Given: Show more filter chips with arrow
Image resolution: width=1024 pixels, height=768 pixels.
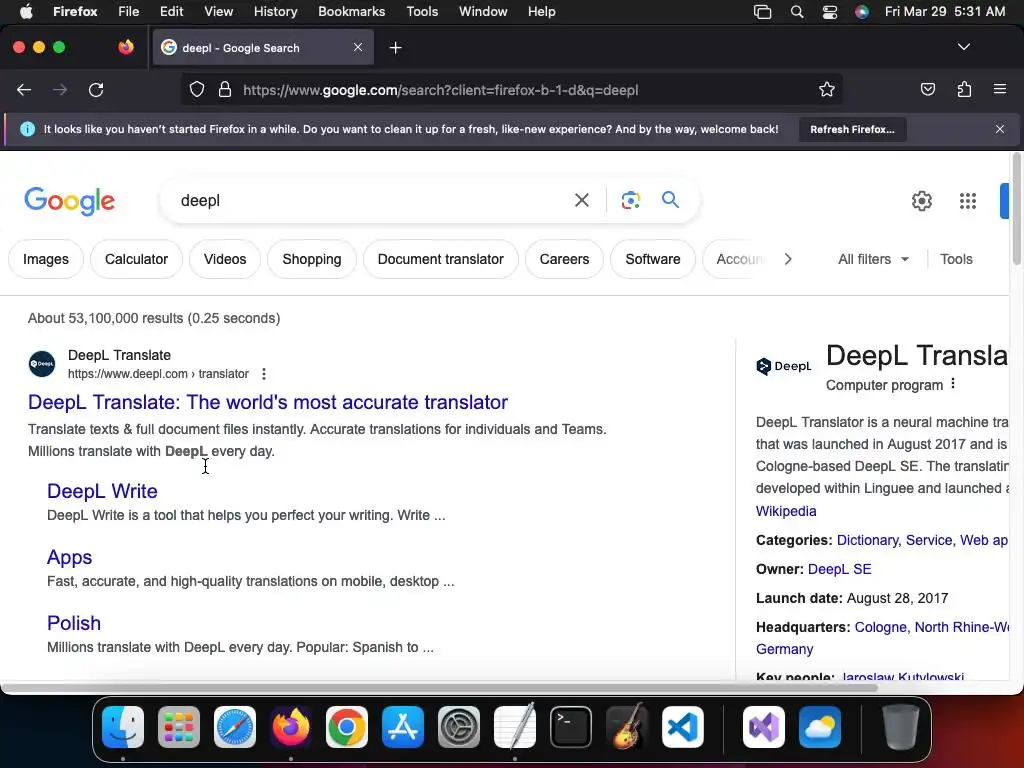Looking at the screenshot, I should [788, 259].
